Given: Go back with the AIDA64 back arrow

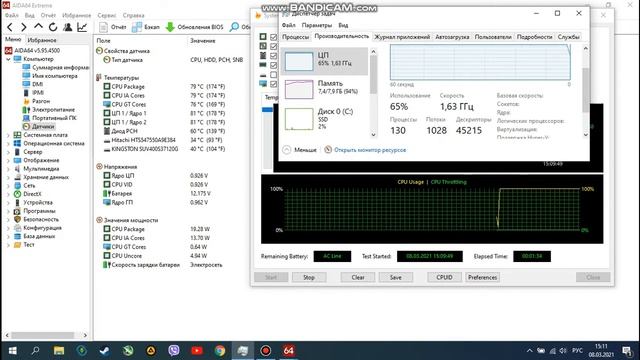Looking at the screenshot, I should point(10,27).
